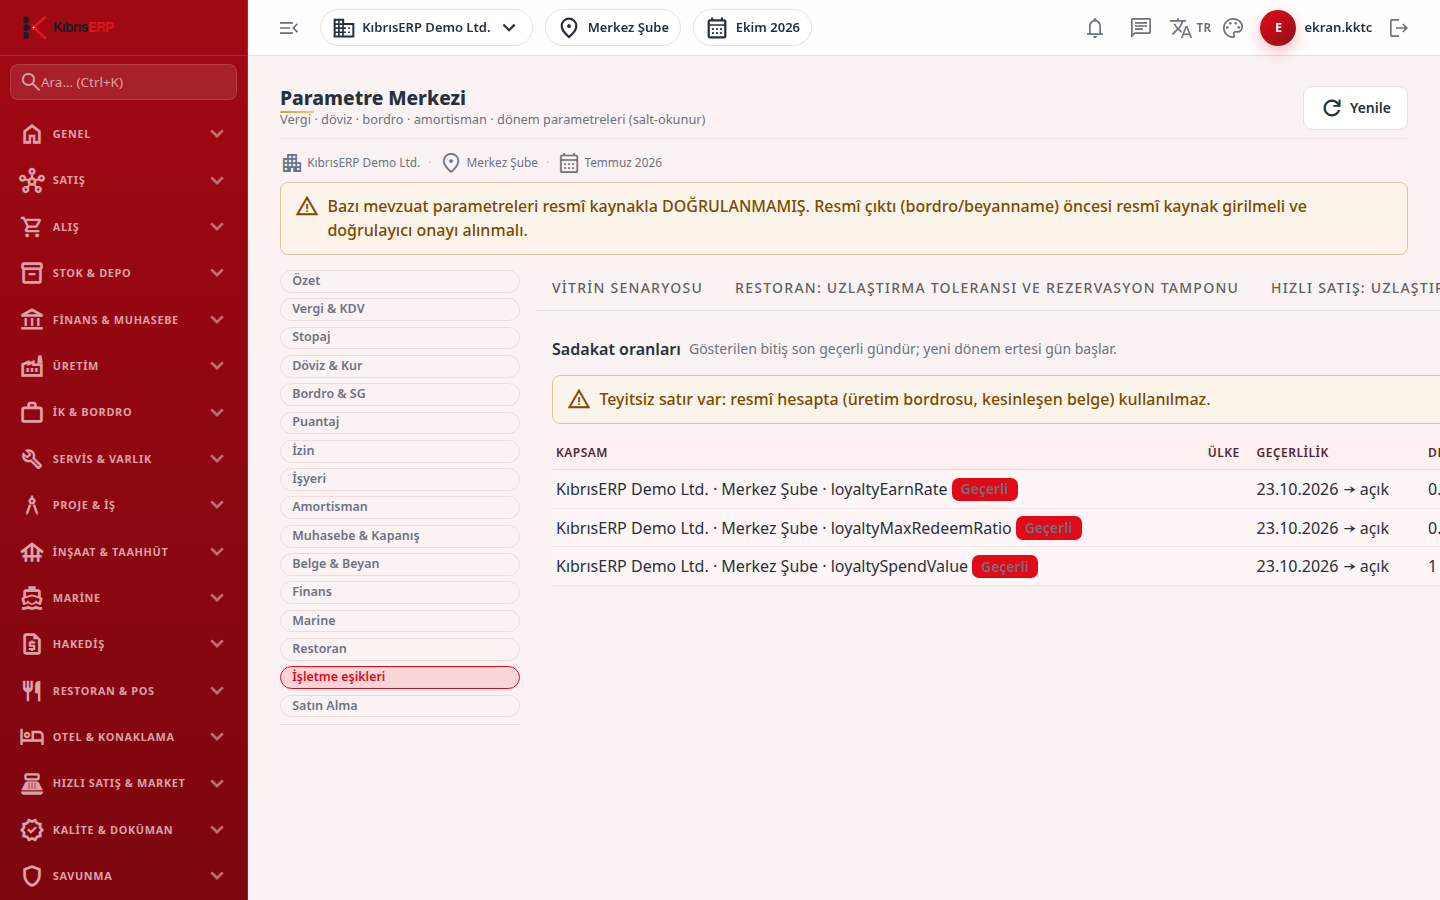Open the Ekim 2026 period selector

[752, 28]
